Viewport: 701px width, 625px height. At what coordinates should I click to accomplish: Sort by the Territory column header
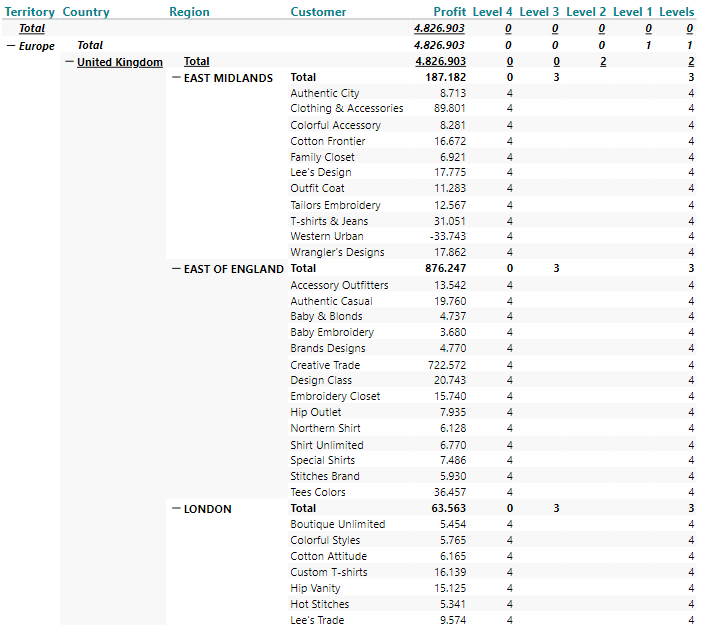pos(30,12)
